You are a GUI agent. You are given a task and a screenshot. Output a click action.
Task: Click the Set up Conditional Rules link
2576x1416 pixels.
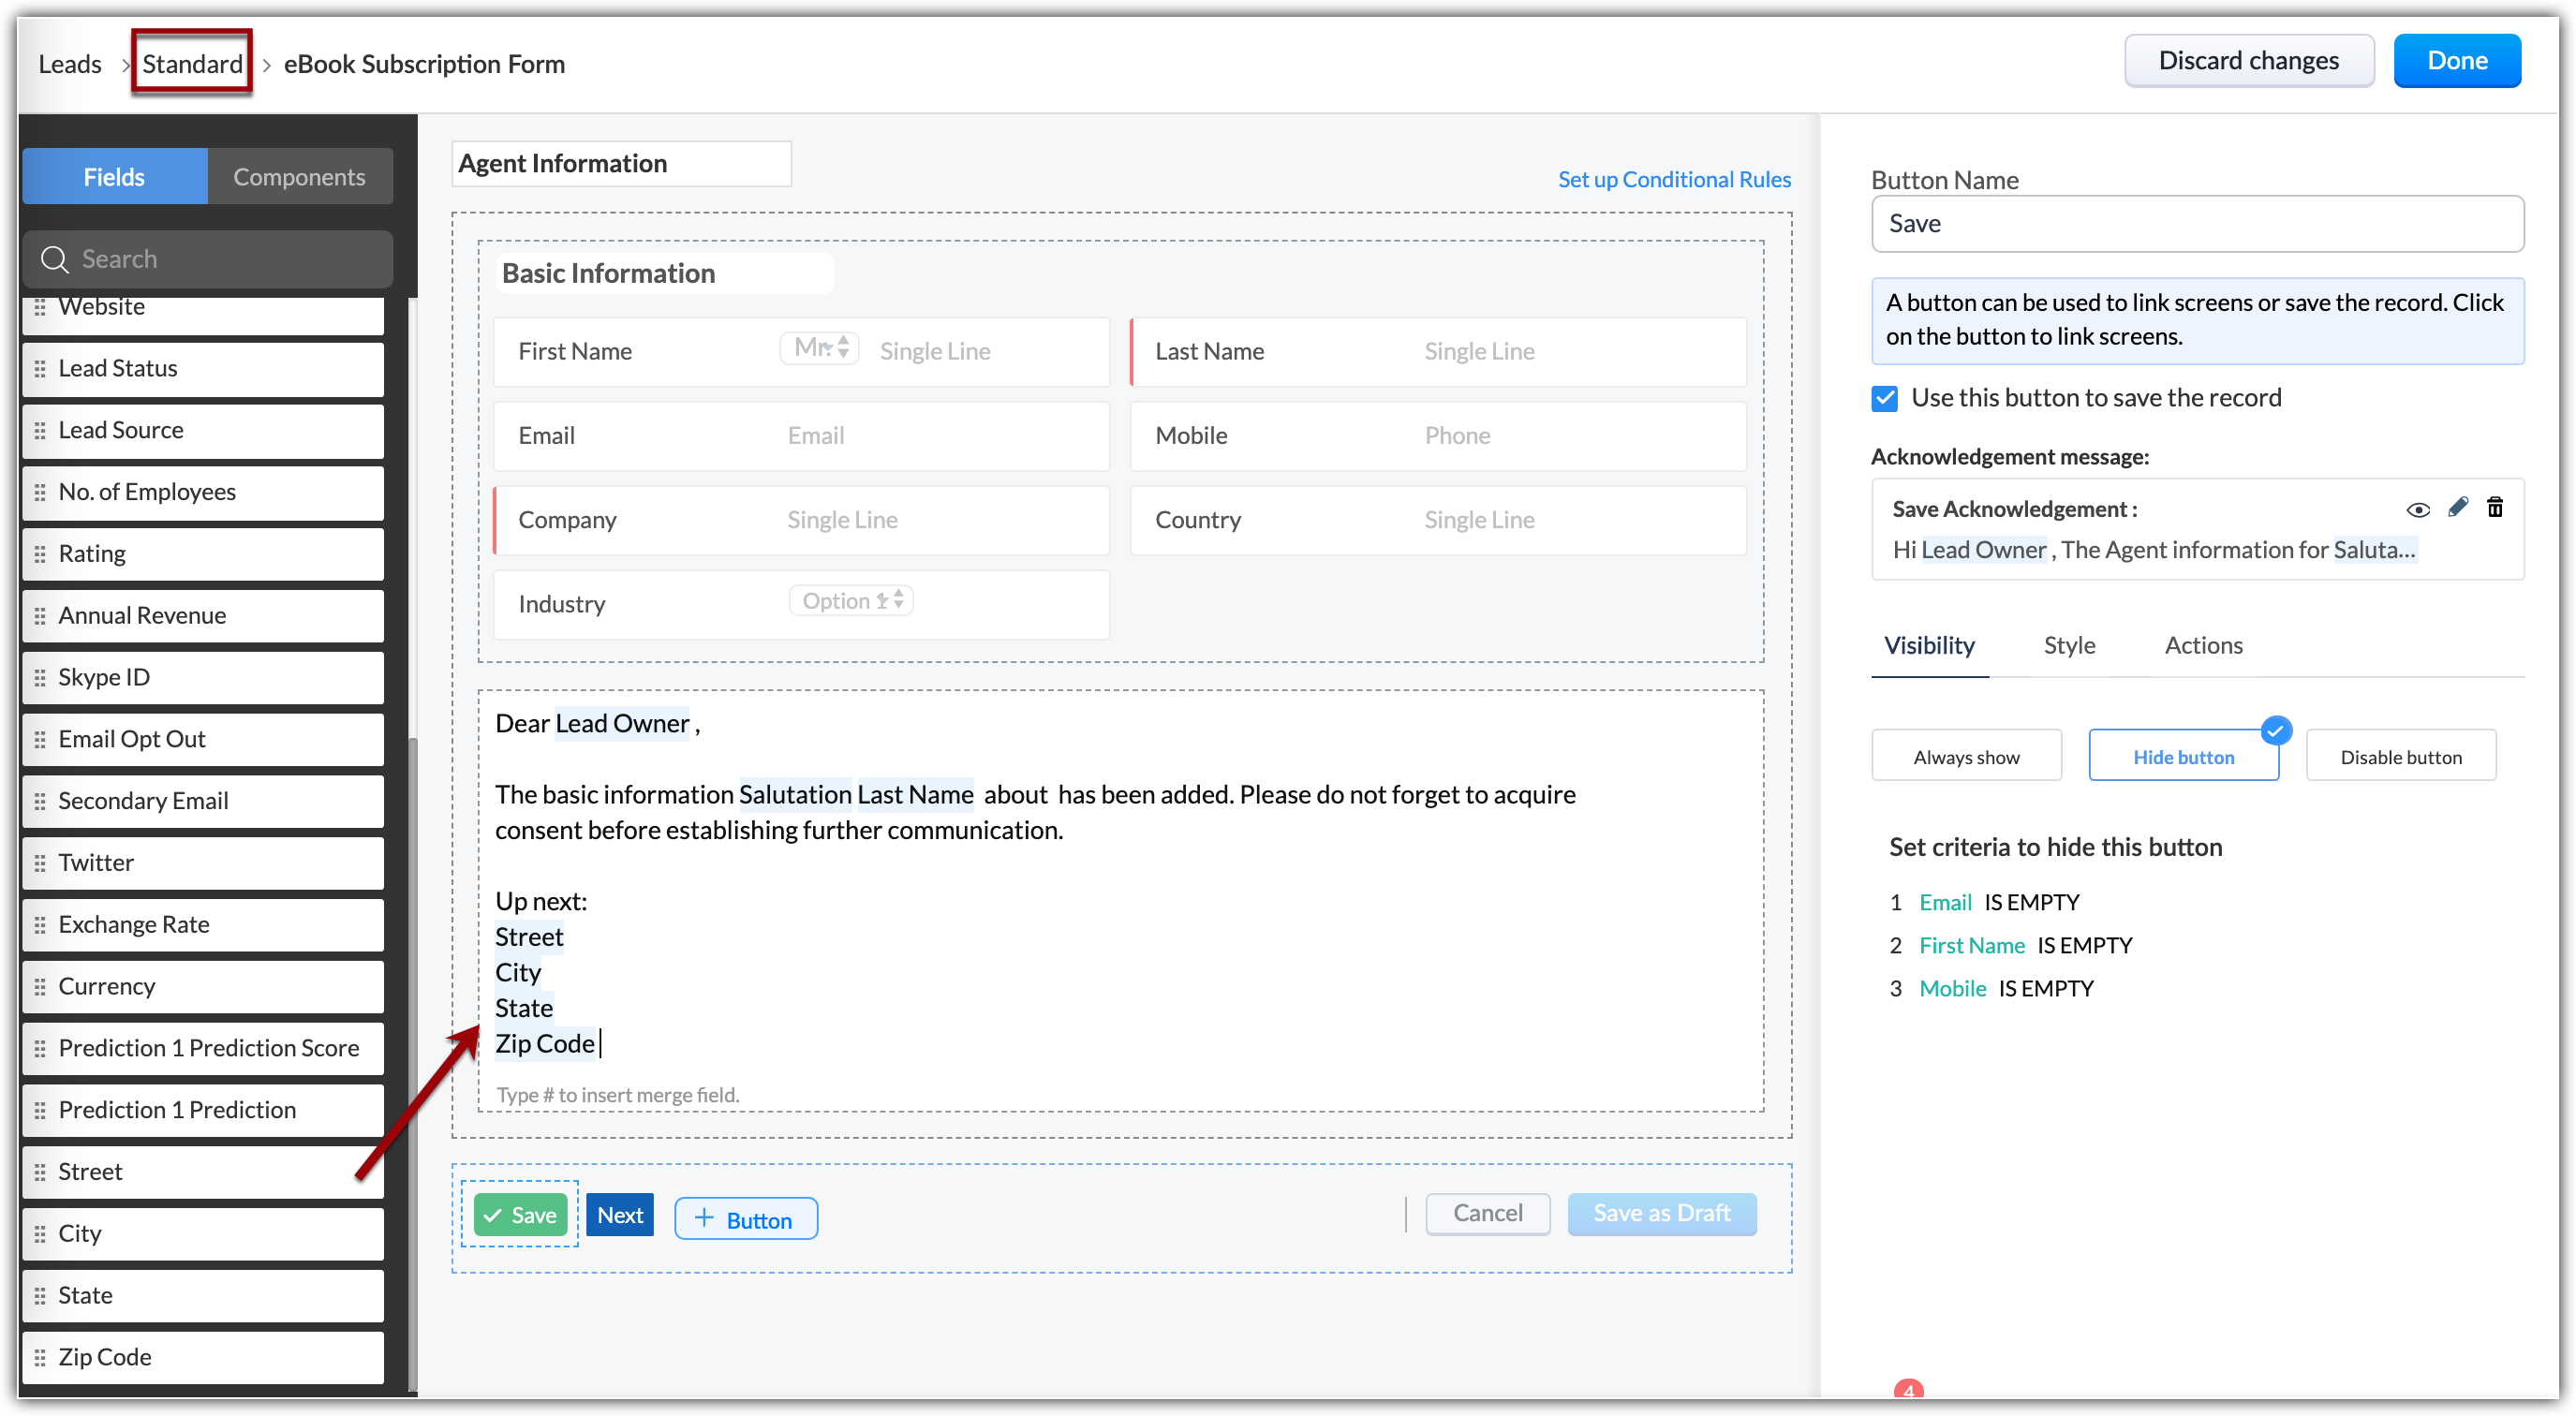(x=1673, y=179)
